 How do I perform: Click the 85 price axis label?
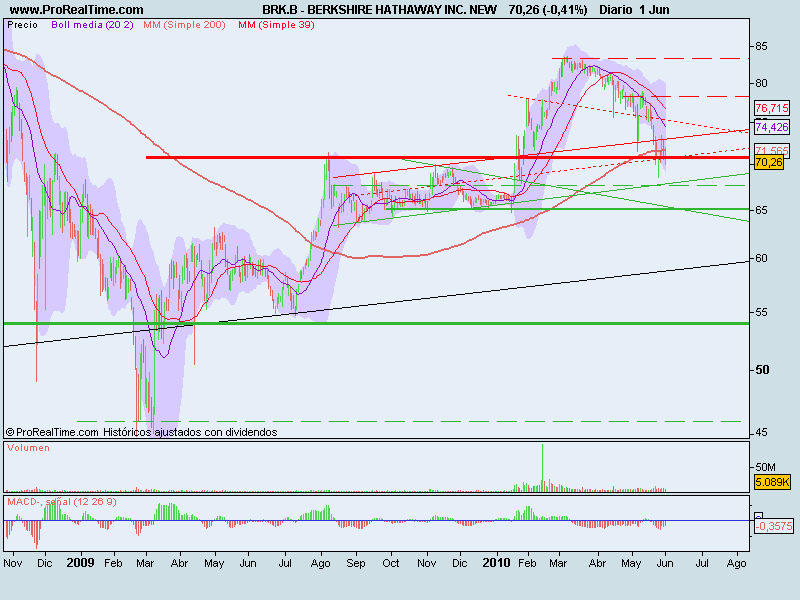click(761, 47)
